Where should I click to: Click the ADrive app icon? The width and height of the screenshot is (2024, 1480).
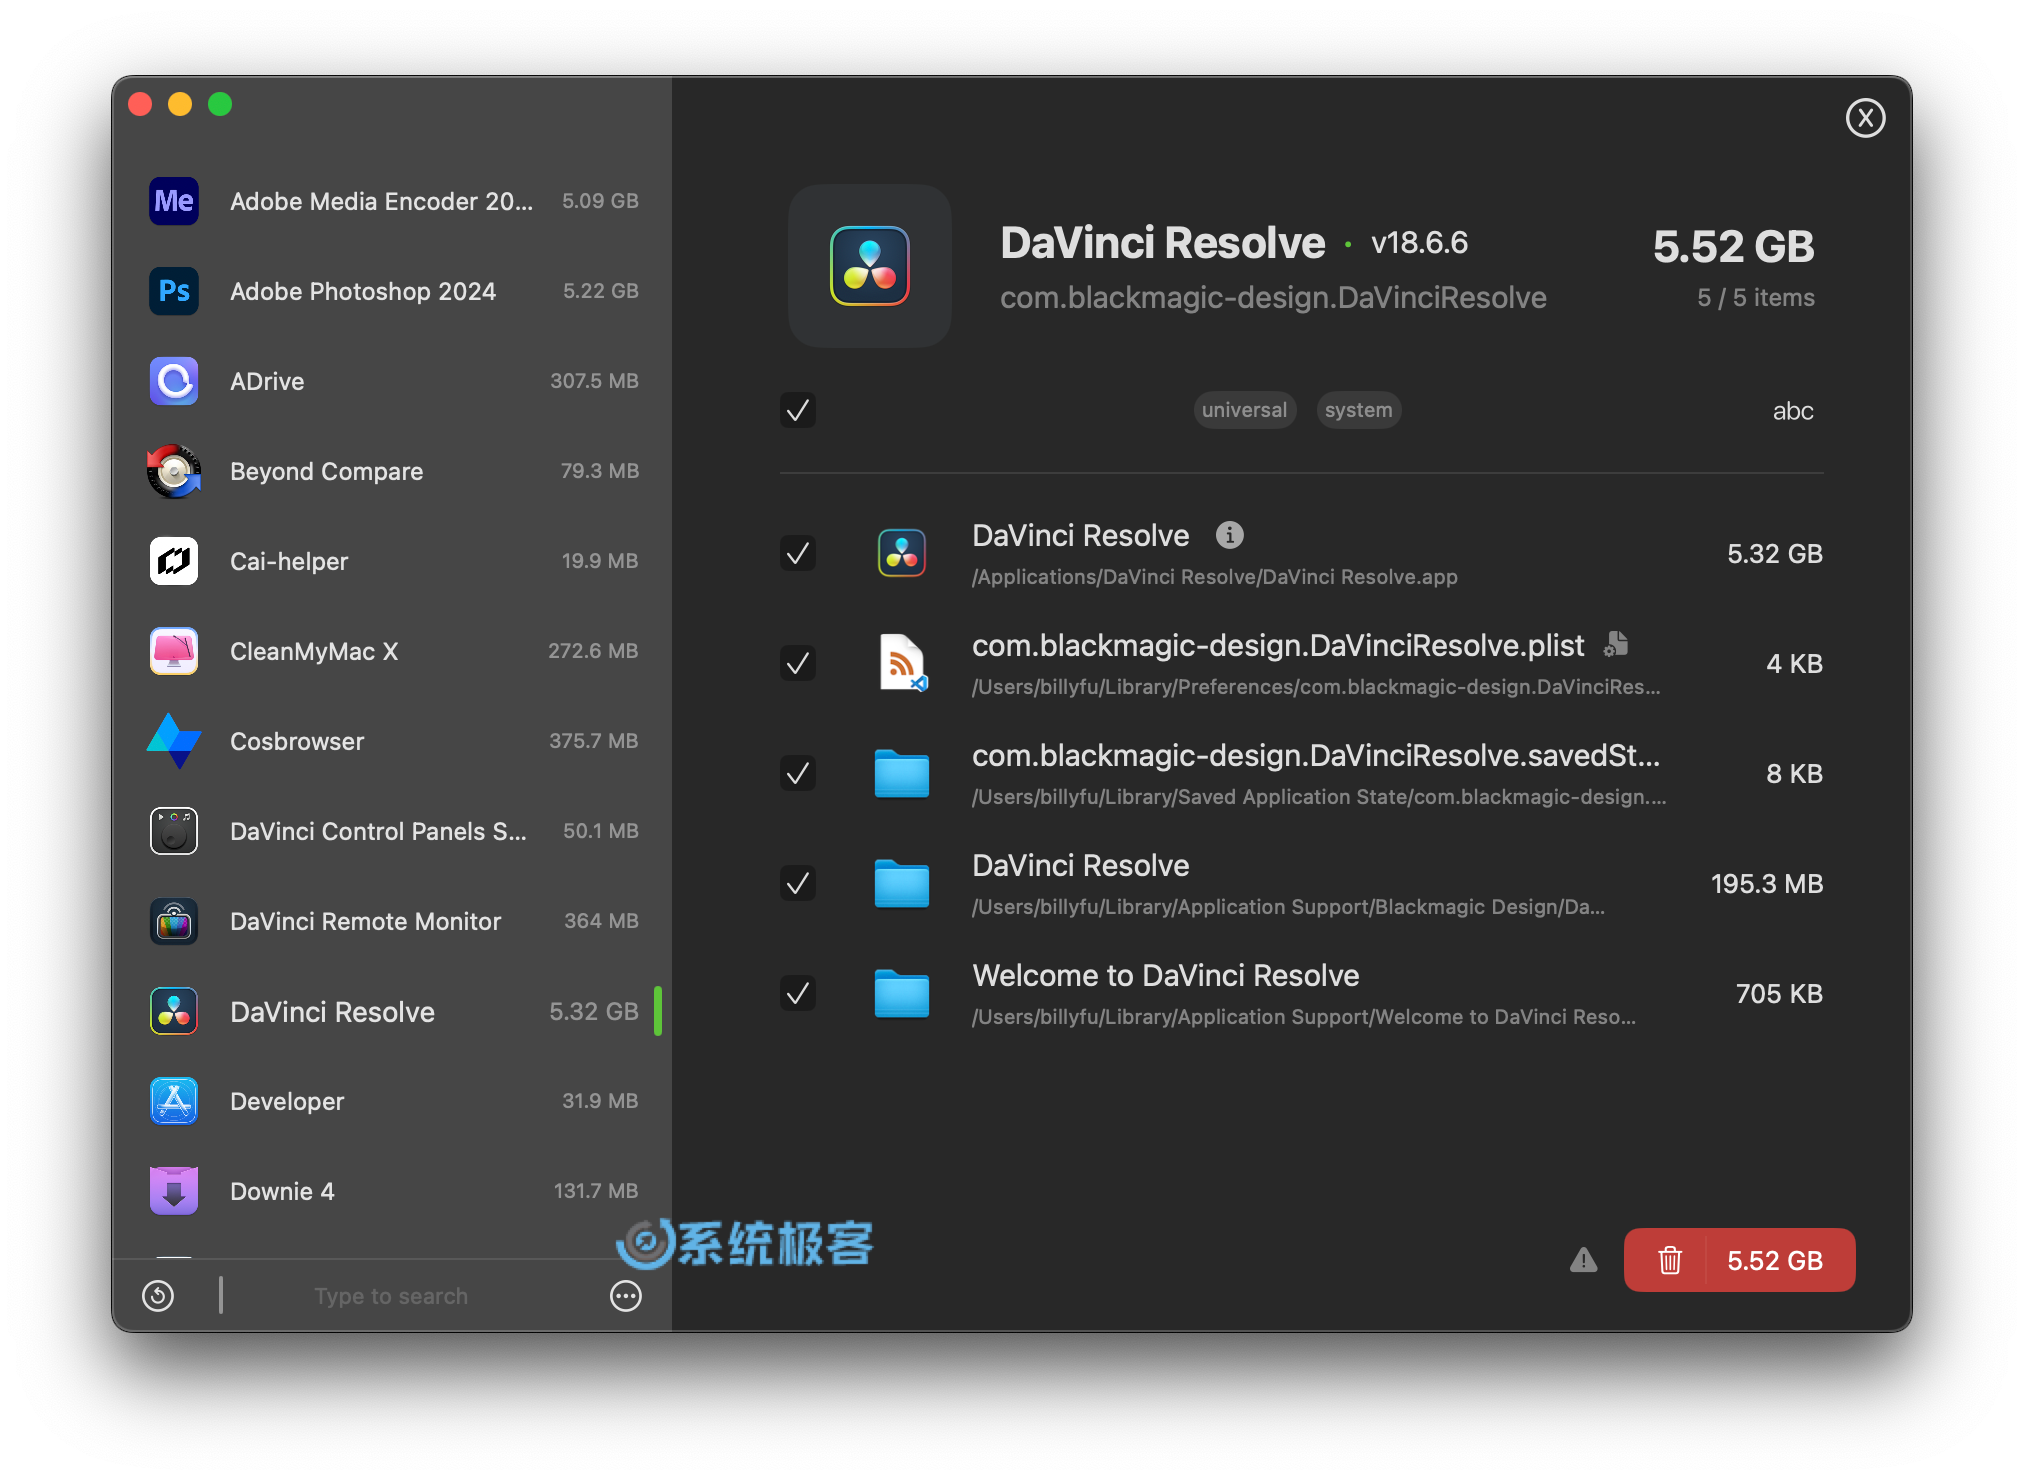(x=174, y=381)
